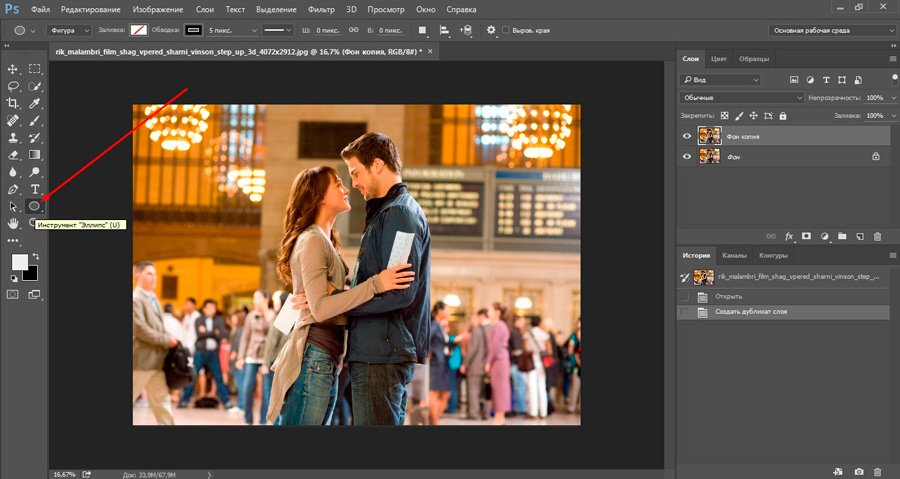Open the Фигура tool mode dropdown
Screen dimensions: 900x479
tap(68, 30)
